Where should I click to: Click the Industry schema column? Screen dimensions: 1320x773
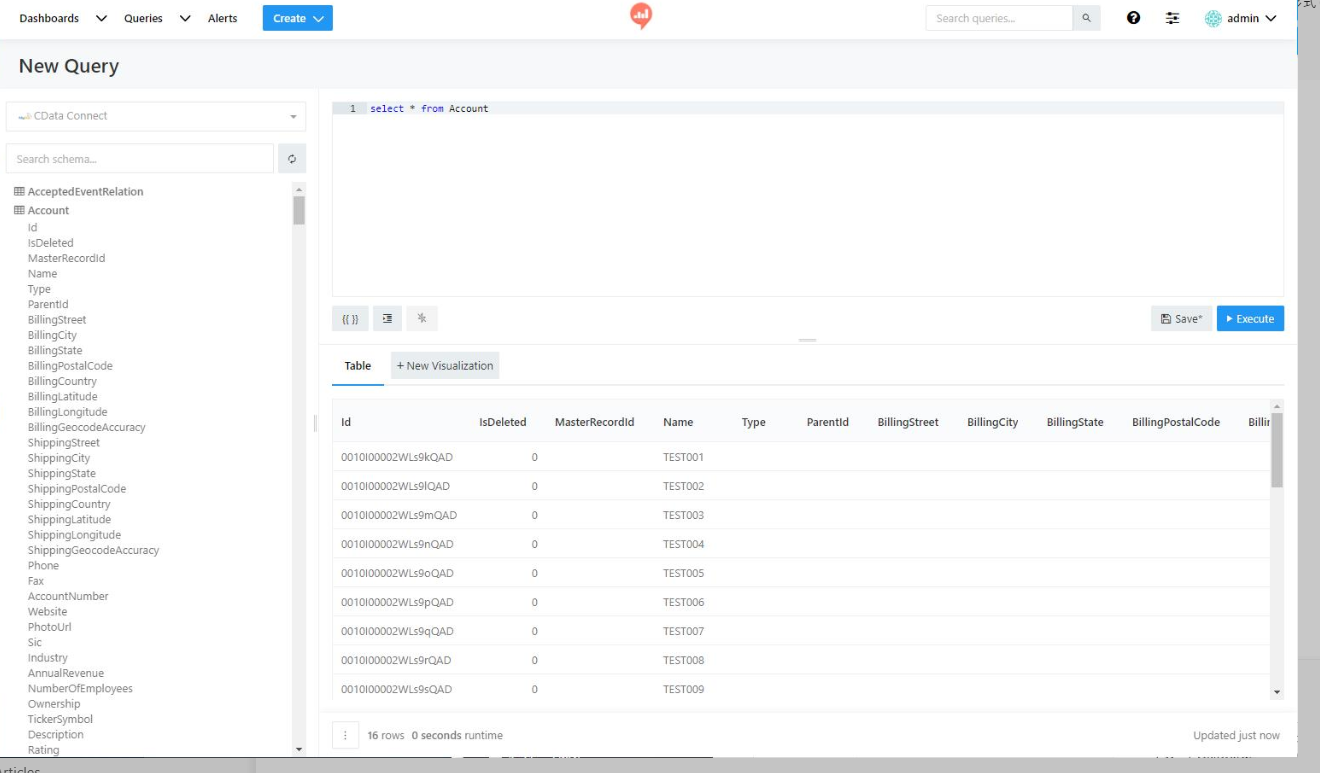pos(48,658)
